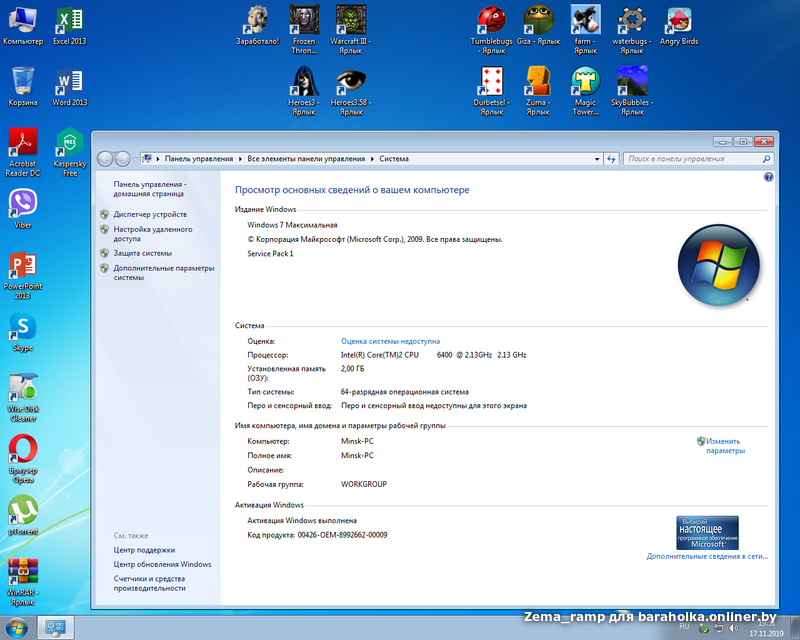The width and height of the screenshot is (800, 640).
Task: Open recent pages dropdown near back button
Action: point(135,159)
